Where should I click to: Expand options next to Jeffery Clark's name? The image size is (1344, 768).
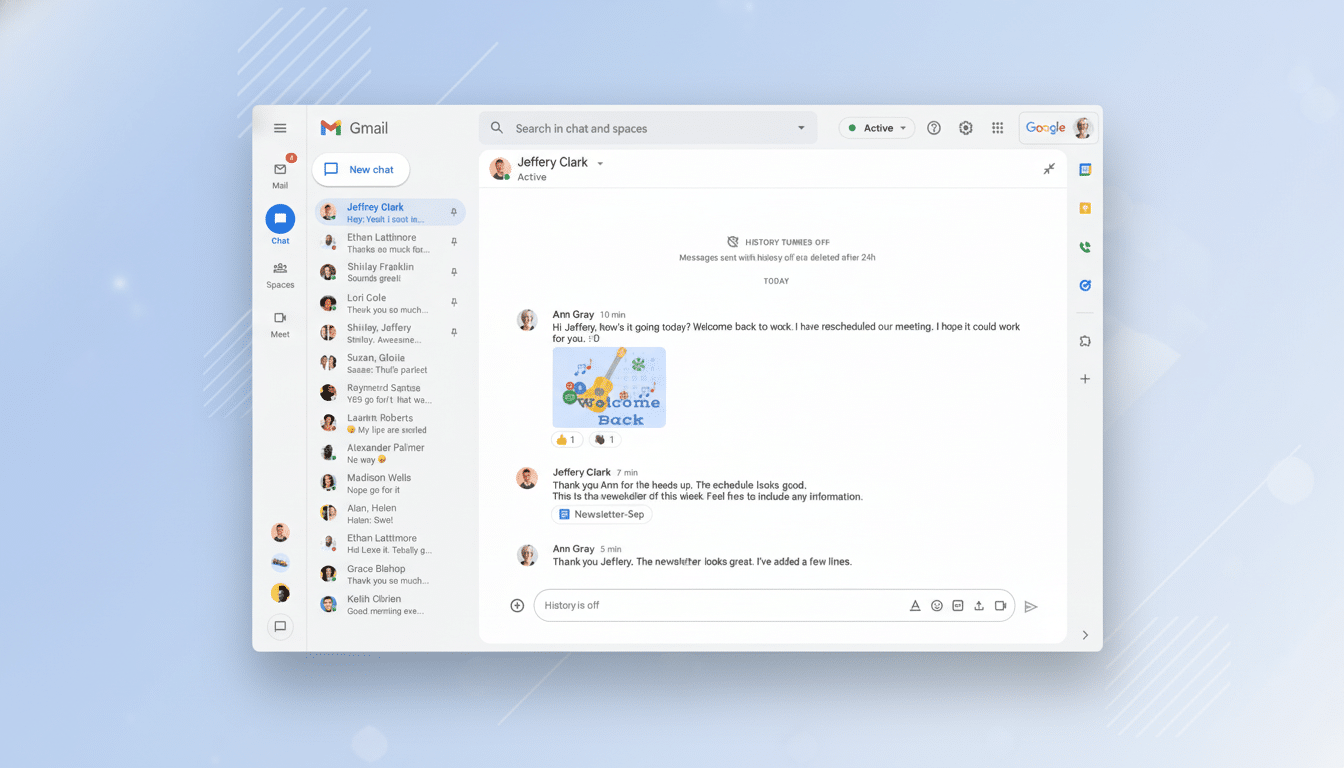[x=600, y=163]
